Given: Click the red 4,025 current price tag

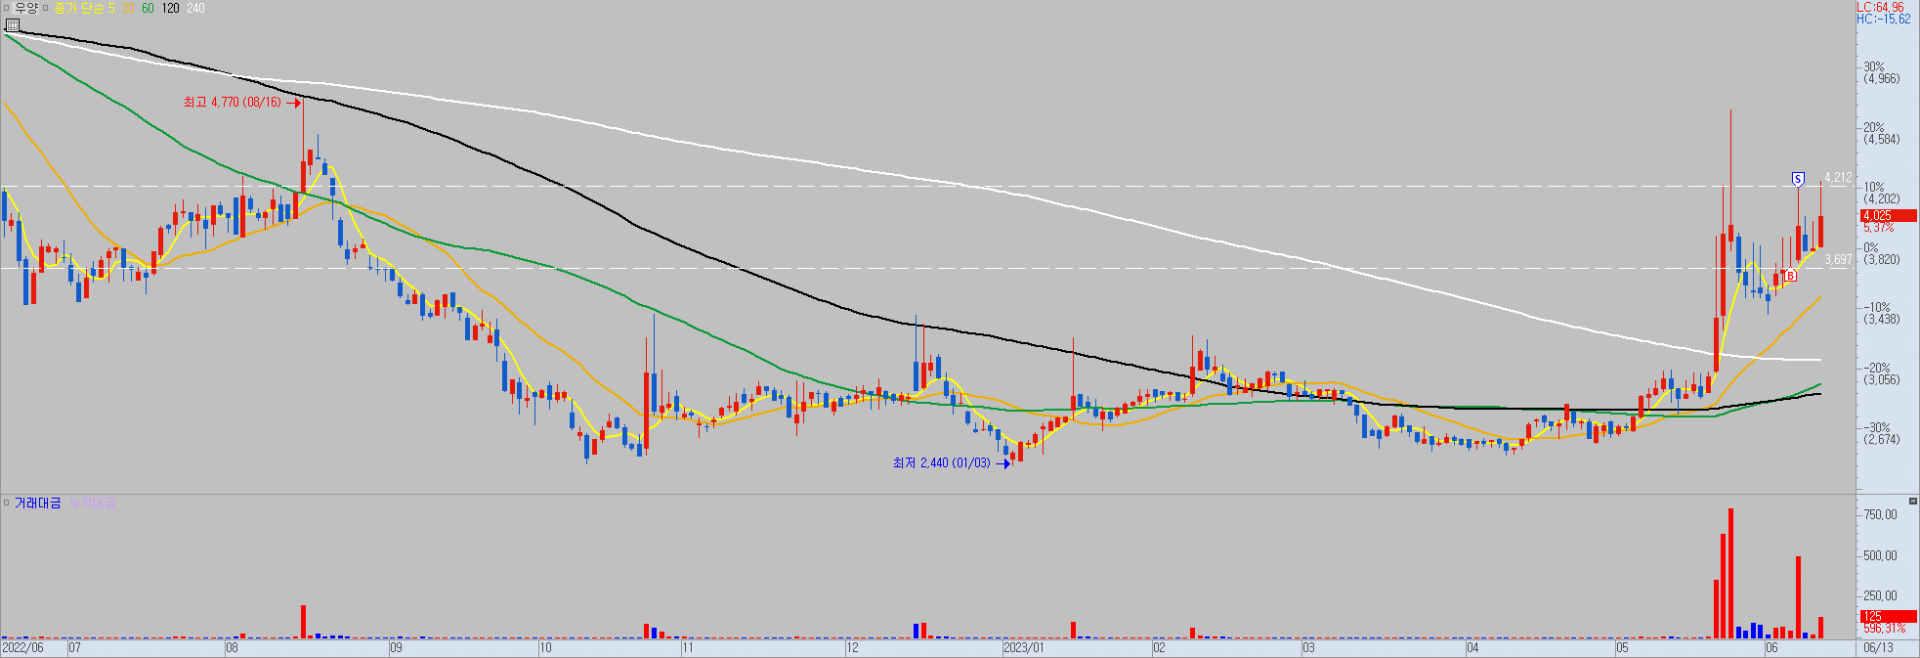Looking at the screenshot, I should click(x=1888, y=215).
